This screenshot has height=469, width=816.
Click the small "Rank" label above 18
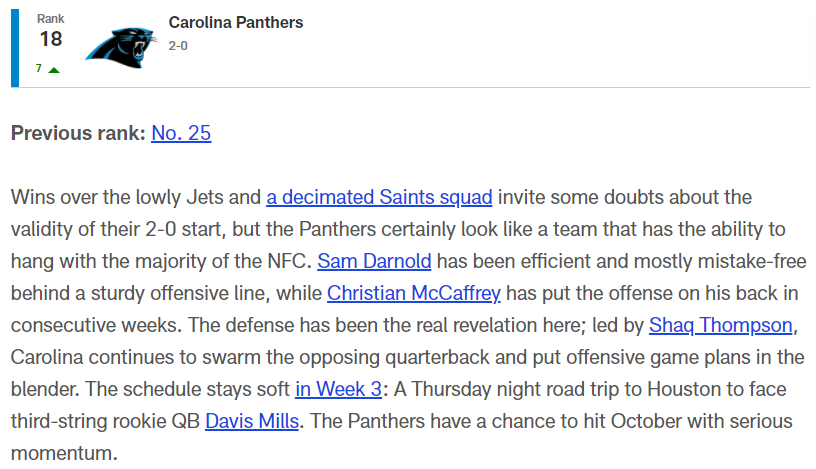click(x=49, y=18)
